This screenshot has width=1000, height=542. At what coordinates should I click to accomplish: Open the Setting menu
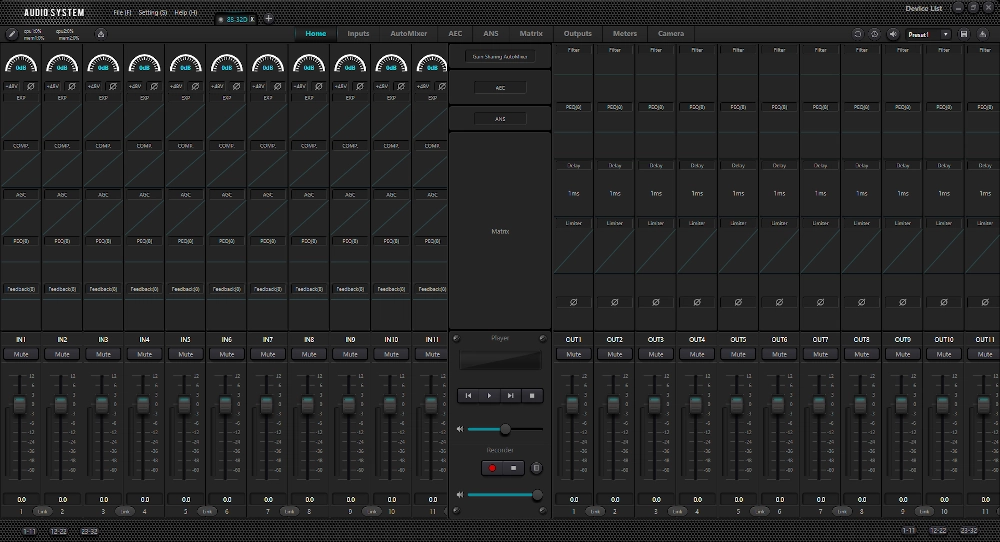[x=152, y=12]
